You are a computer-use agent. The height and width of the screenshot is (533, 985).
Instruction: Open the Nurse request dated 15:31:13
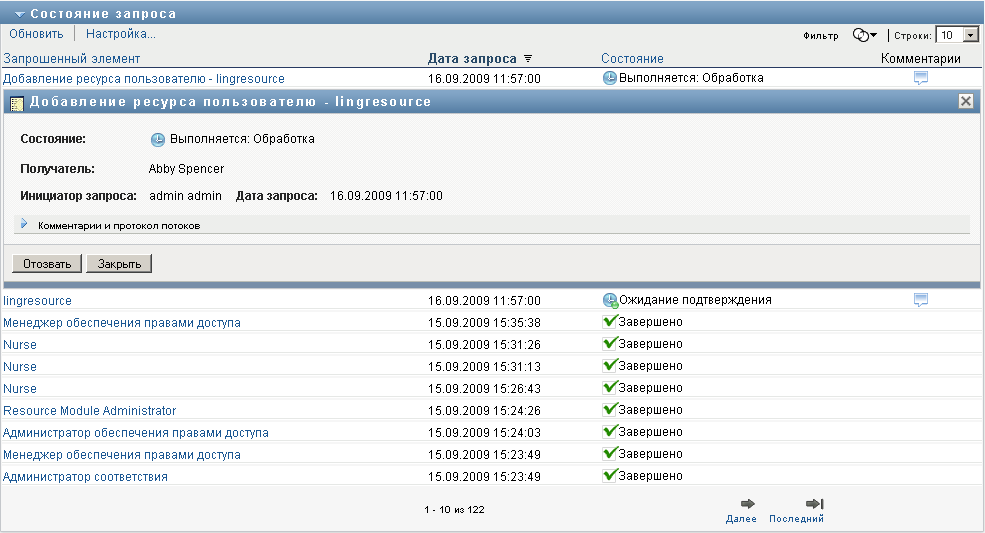point(20,366)
